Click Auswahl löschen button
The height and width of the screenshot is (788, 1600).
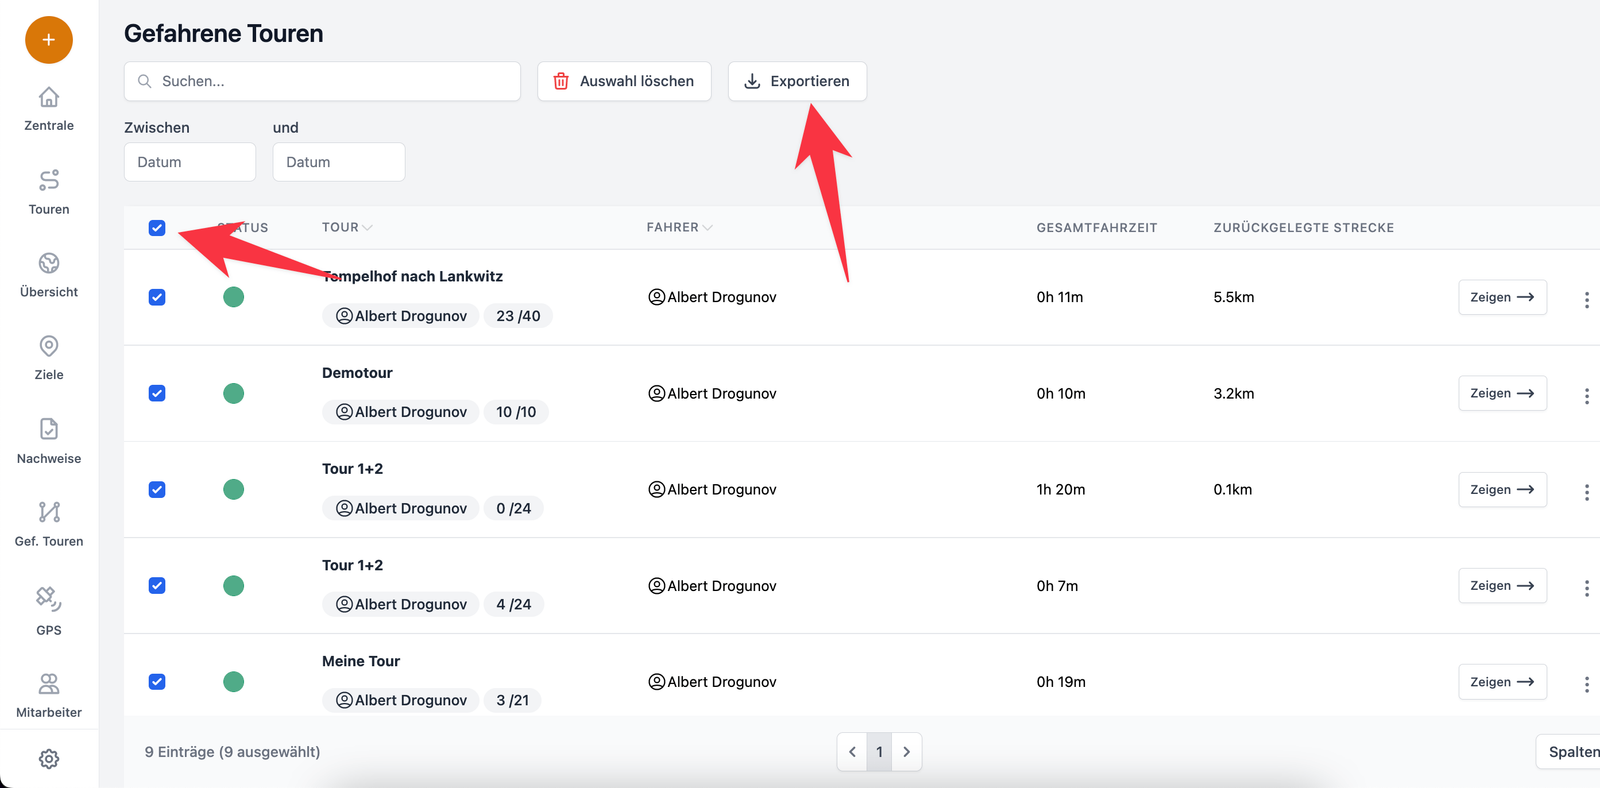coord(624,81)
